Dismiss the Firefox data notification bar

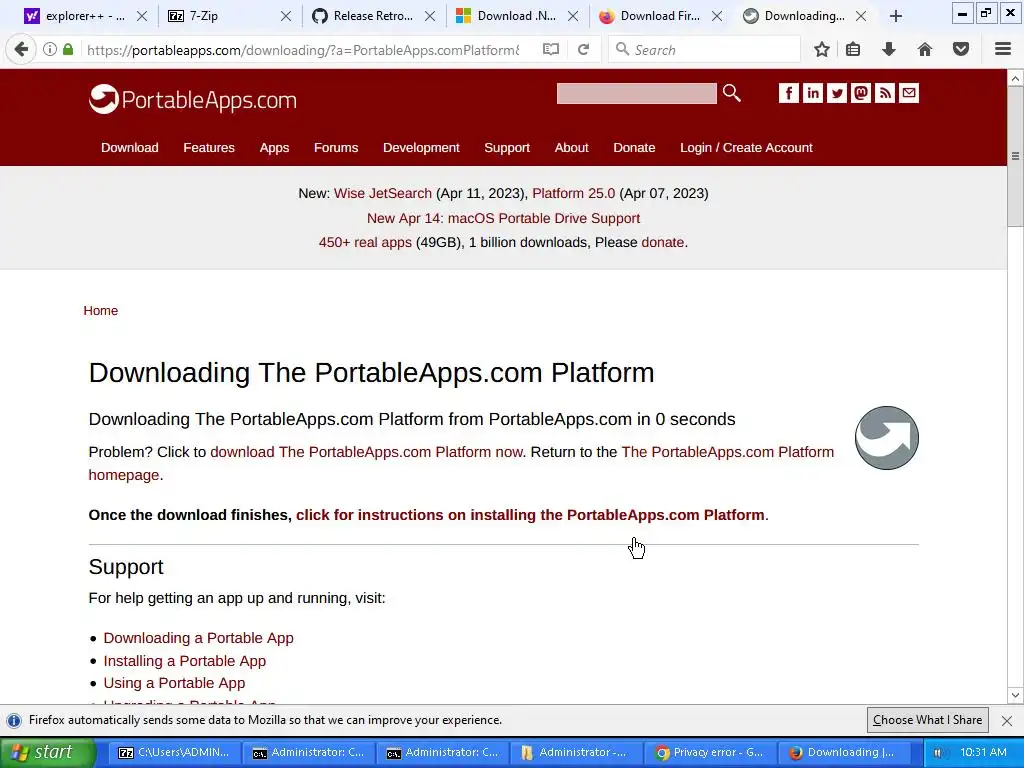click(1006, 720)
